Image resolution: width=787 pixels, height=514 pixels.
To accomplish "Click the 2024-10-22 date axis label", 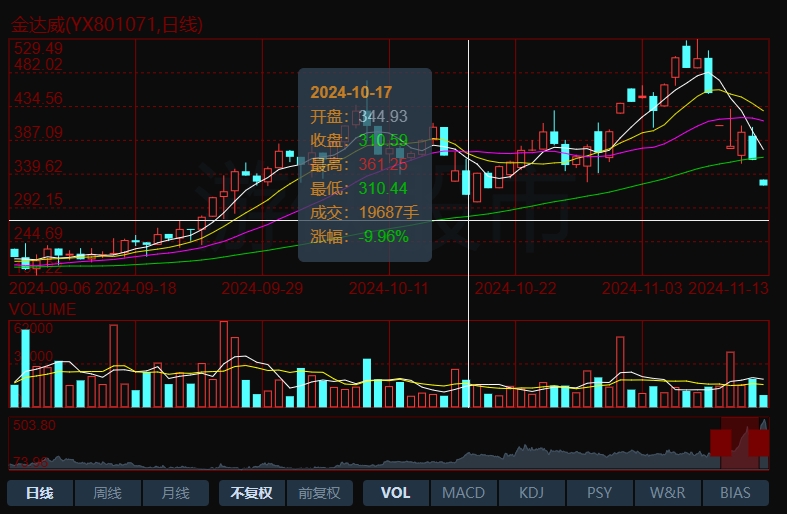I will [x=514, y=288].
